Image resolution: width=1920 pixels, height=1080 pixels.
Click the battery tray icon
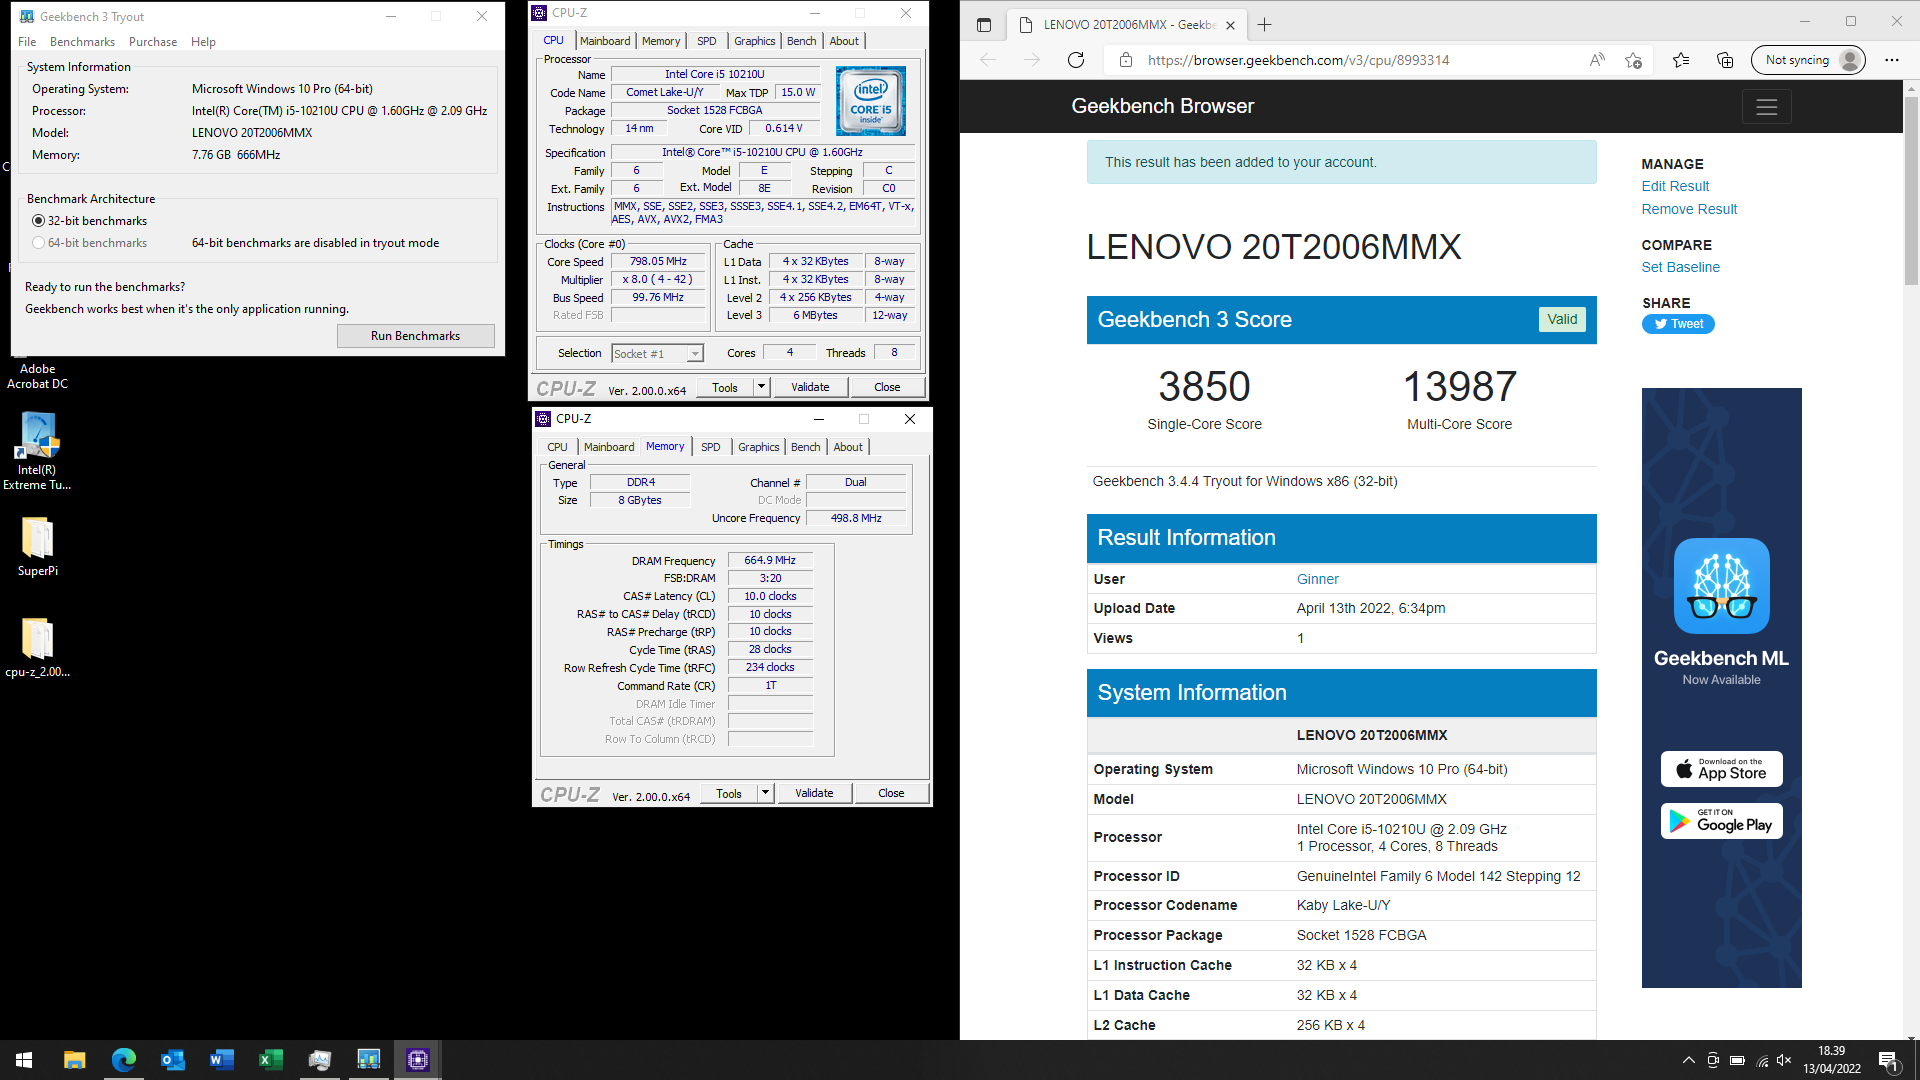[1737, 1060]
